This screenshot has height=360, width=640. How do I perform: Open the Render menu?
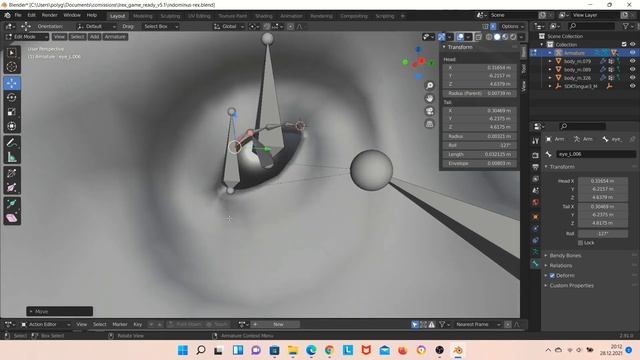49,15
